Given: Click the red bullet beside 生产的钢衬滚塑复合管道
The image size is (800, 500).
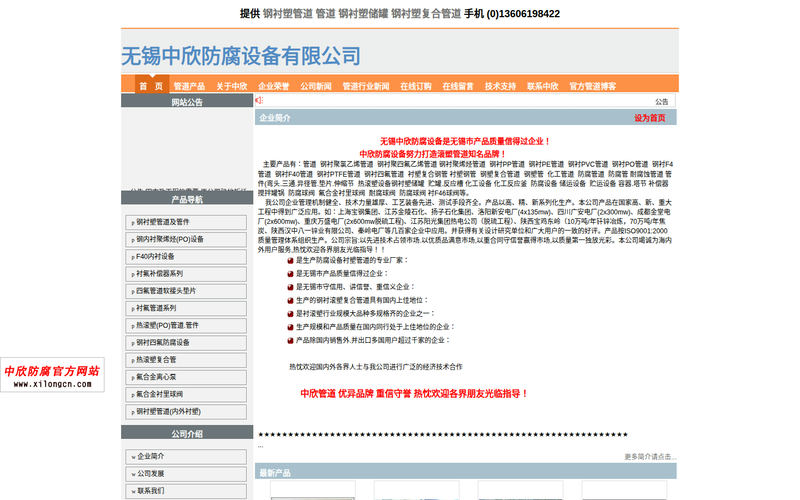Looking at the screenshot, I should [x=290, y=301].
